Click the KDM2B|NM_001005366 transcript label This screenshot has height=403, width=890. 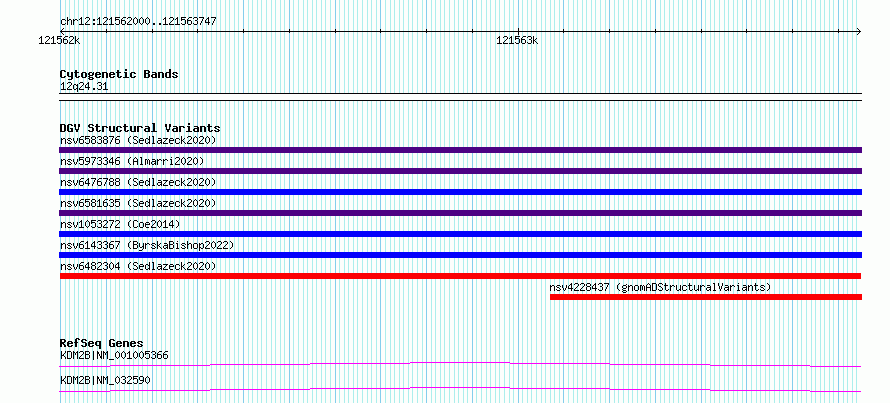(x=114, y=356)
